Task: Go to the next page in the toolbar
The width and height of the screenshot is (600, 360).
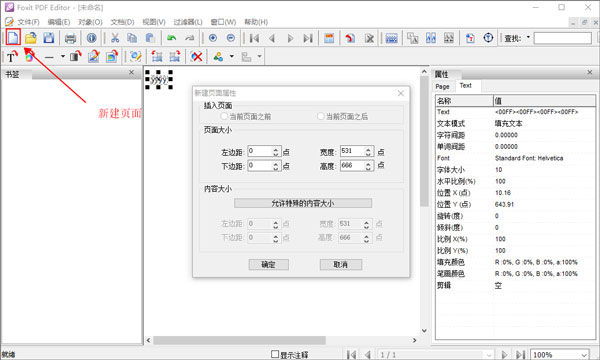Action: 290,38
